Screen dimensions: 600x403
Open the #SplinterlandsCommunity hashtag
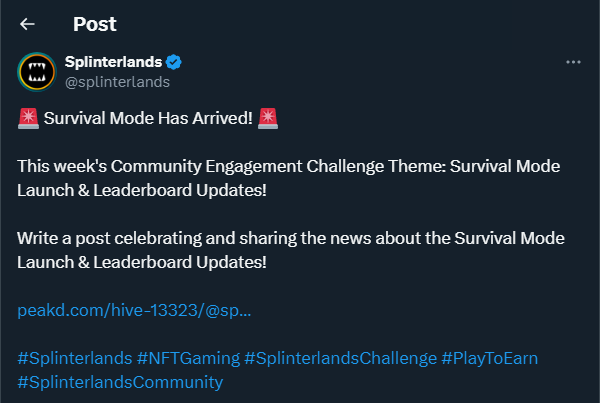tap(120, 382)
